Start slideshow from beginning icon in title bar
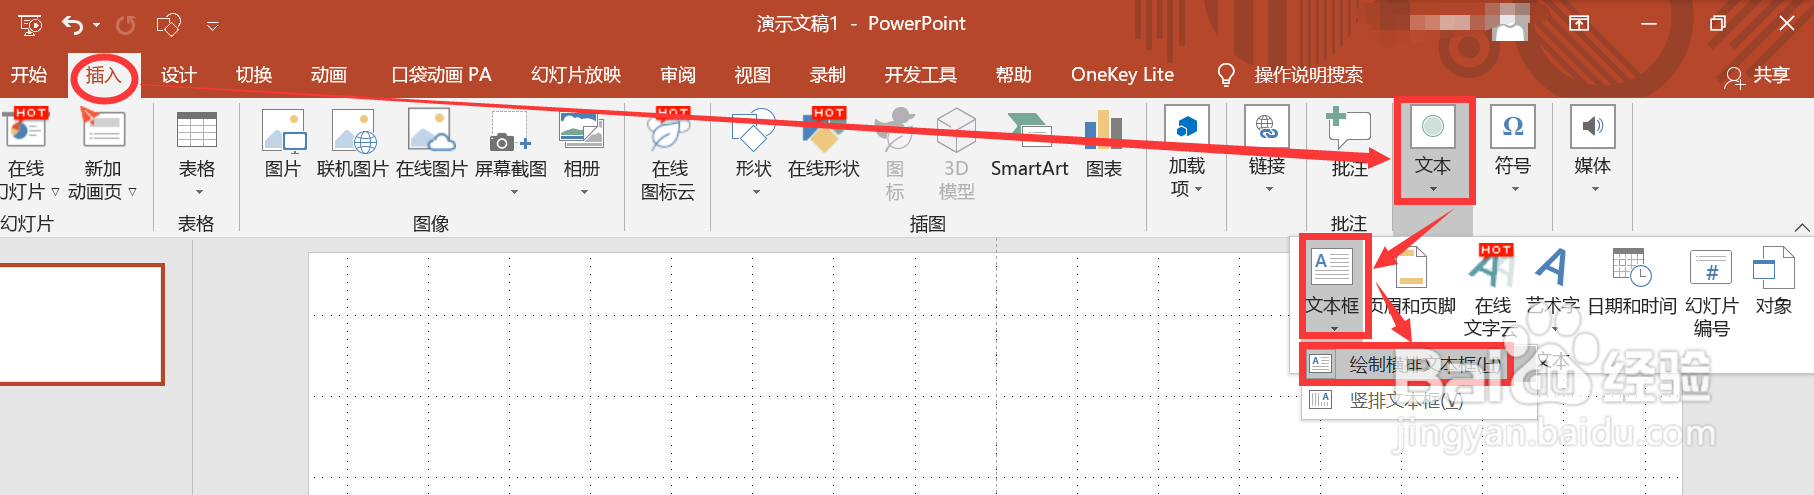The height and width of the screenshot is (495, 1814). [x=30, y=24]
